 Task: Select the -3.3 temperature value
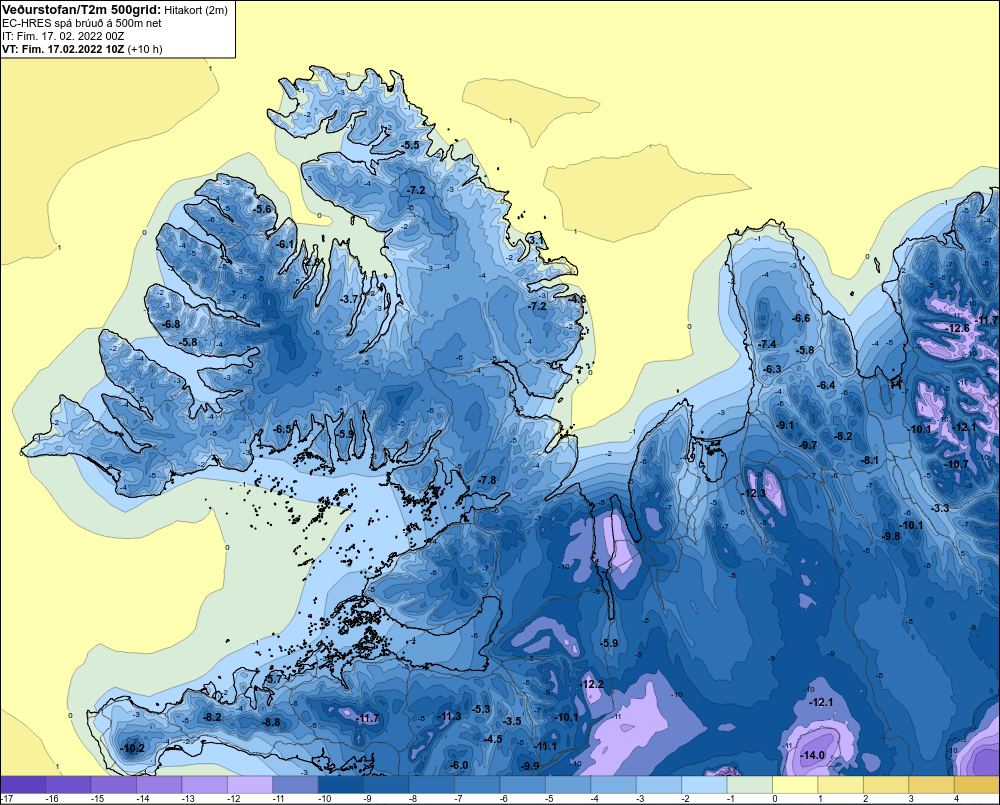click(x=941, y=508)
